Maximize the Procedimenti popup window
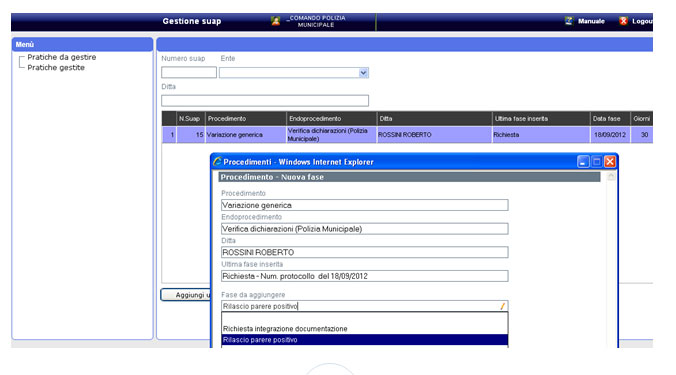This screenshot has height=375, width=676. [597, 162]
